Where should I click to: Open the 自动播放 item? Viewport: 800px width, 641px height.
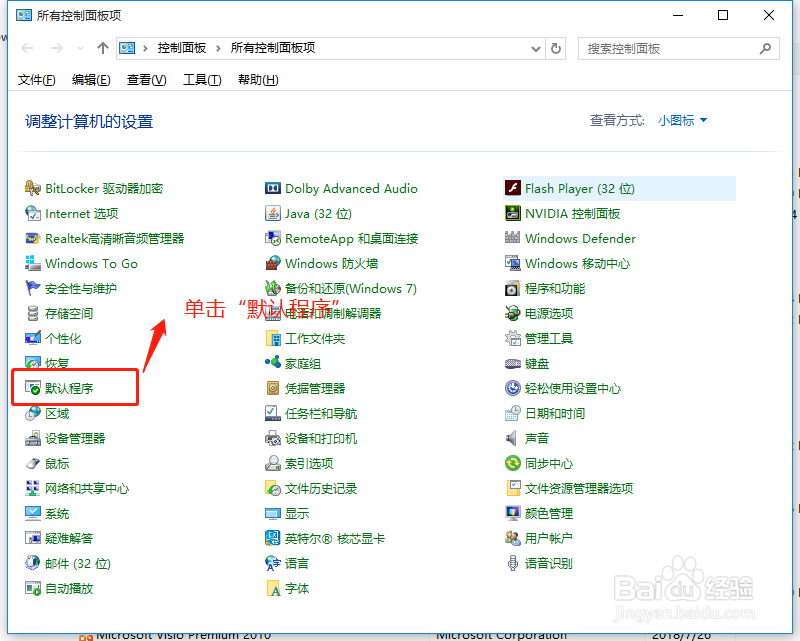click(69, 588)
